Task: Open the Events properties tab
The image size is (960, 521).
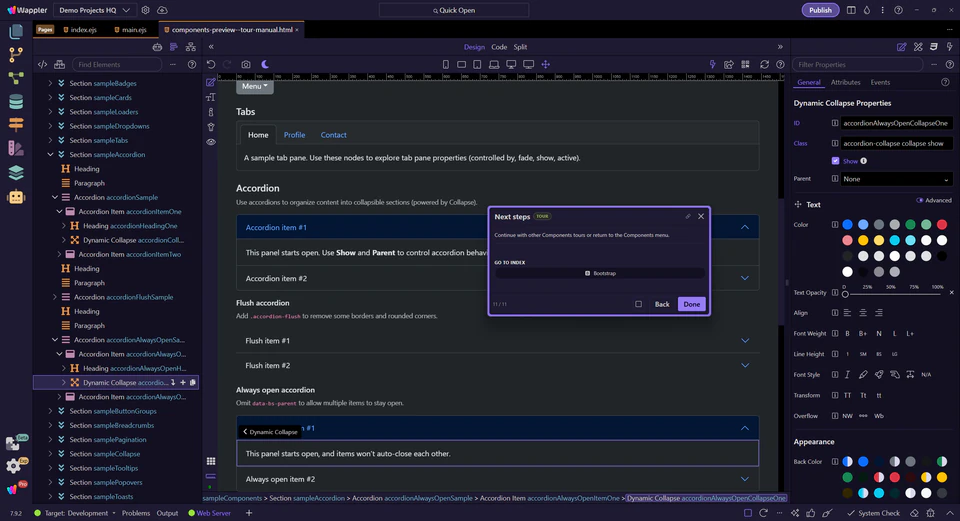Action: coord(880,83)
